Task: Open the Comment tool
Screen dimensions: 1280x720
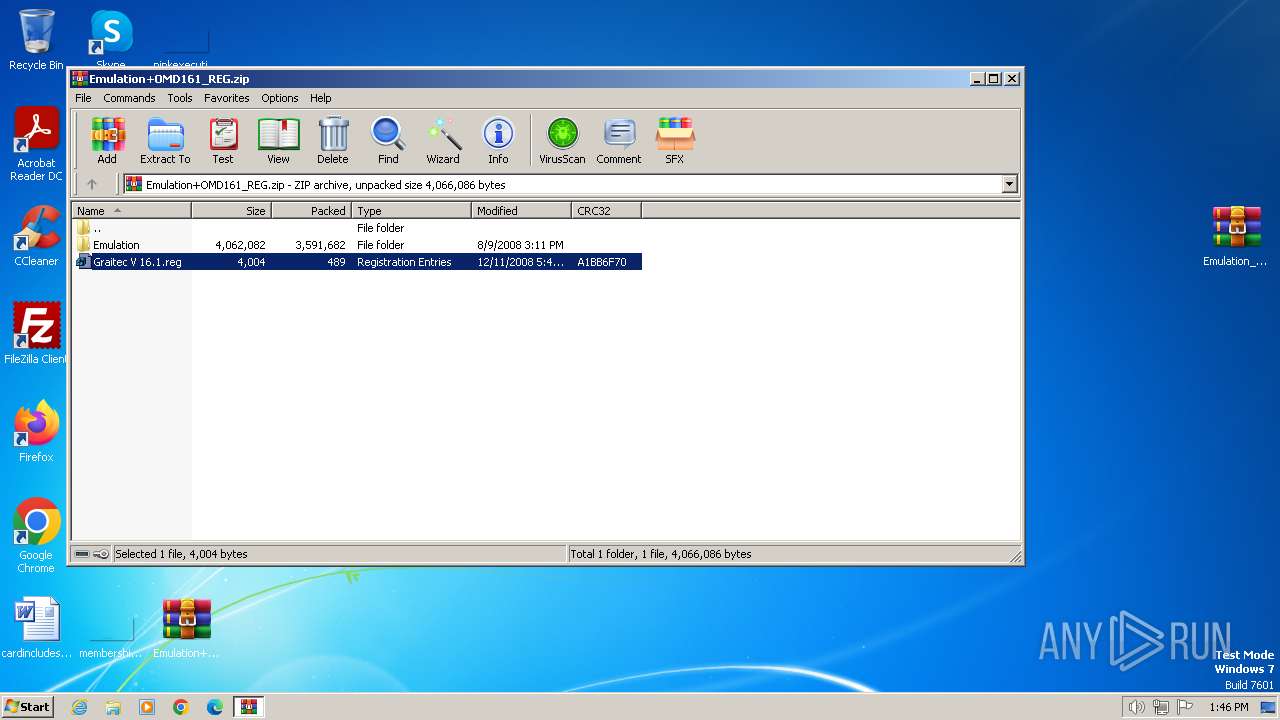Action: (619, 140)
